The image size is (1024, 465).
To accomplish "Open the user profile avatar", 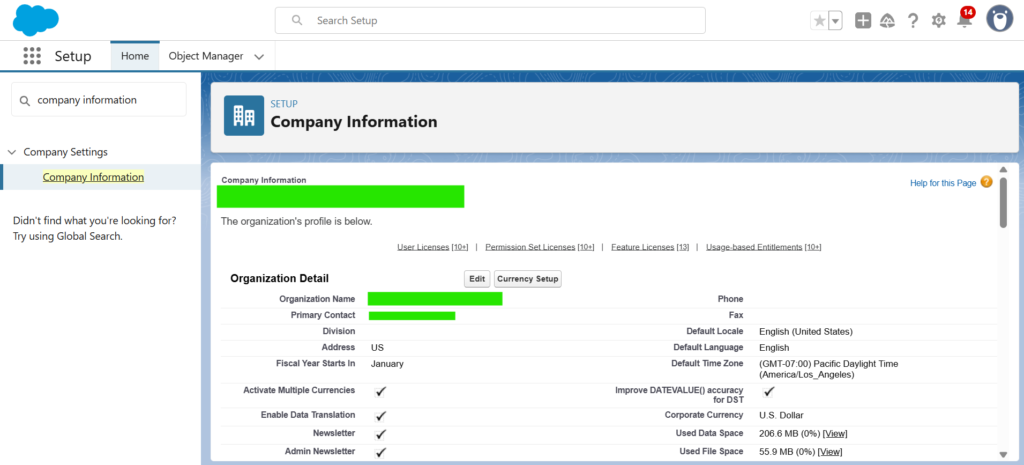I will pyautogui.click(x=999, y=20).
